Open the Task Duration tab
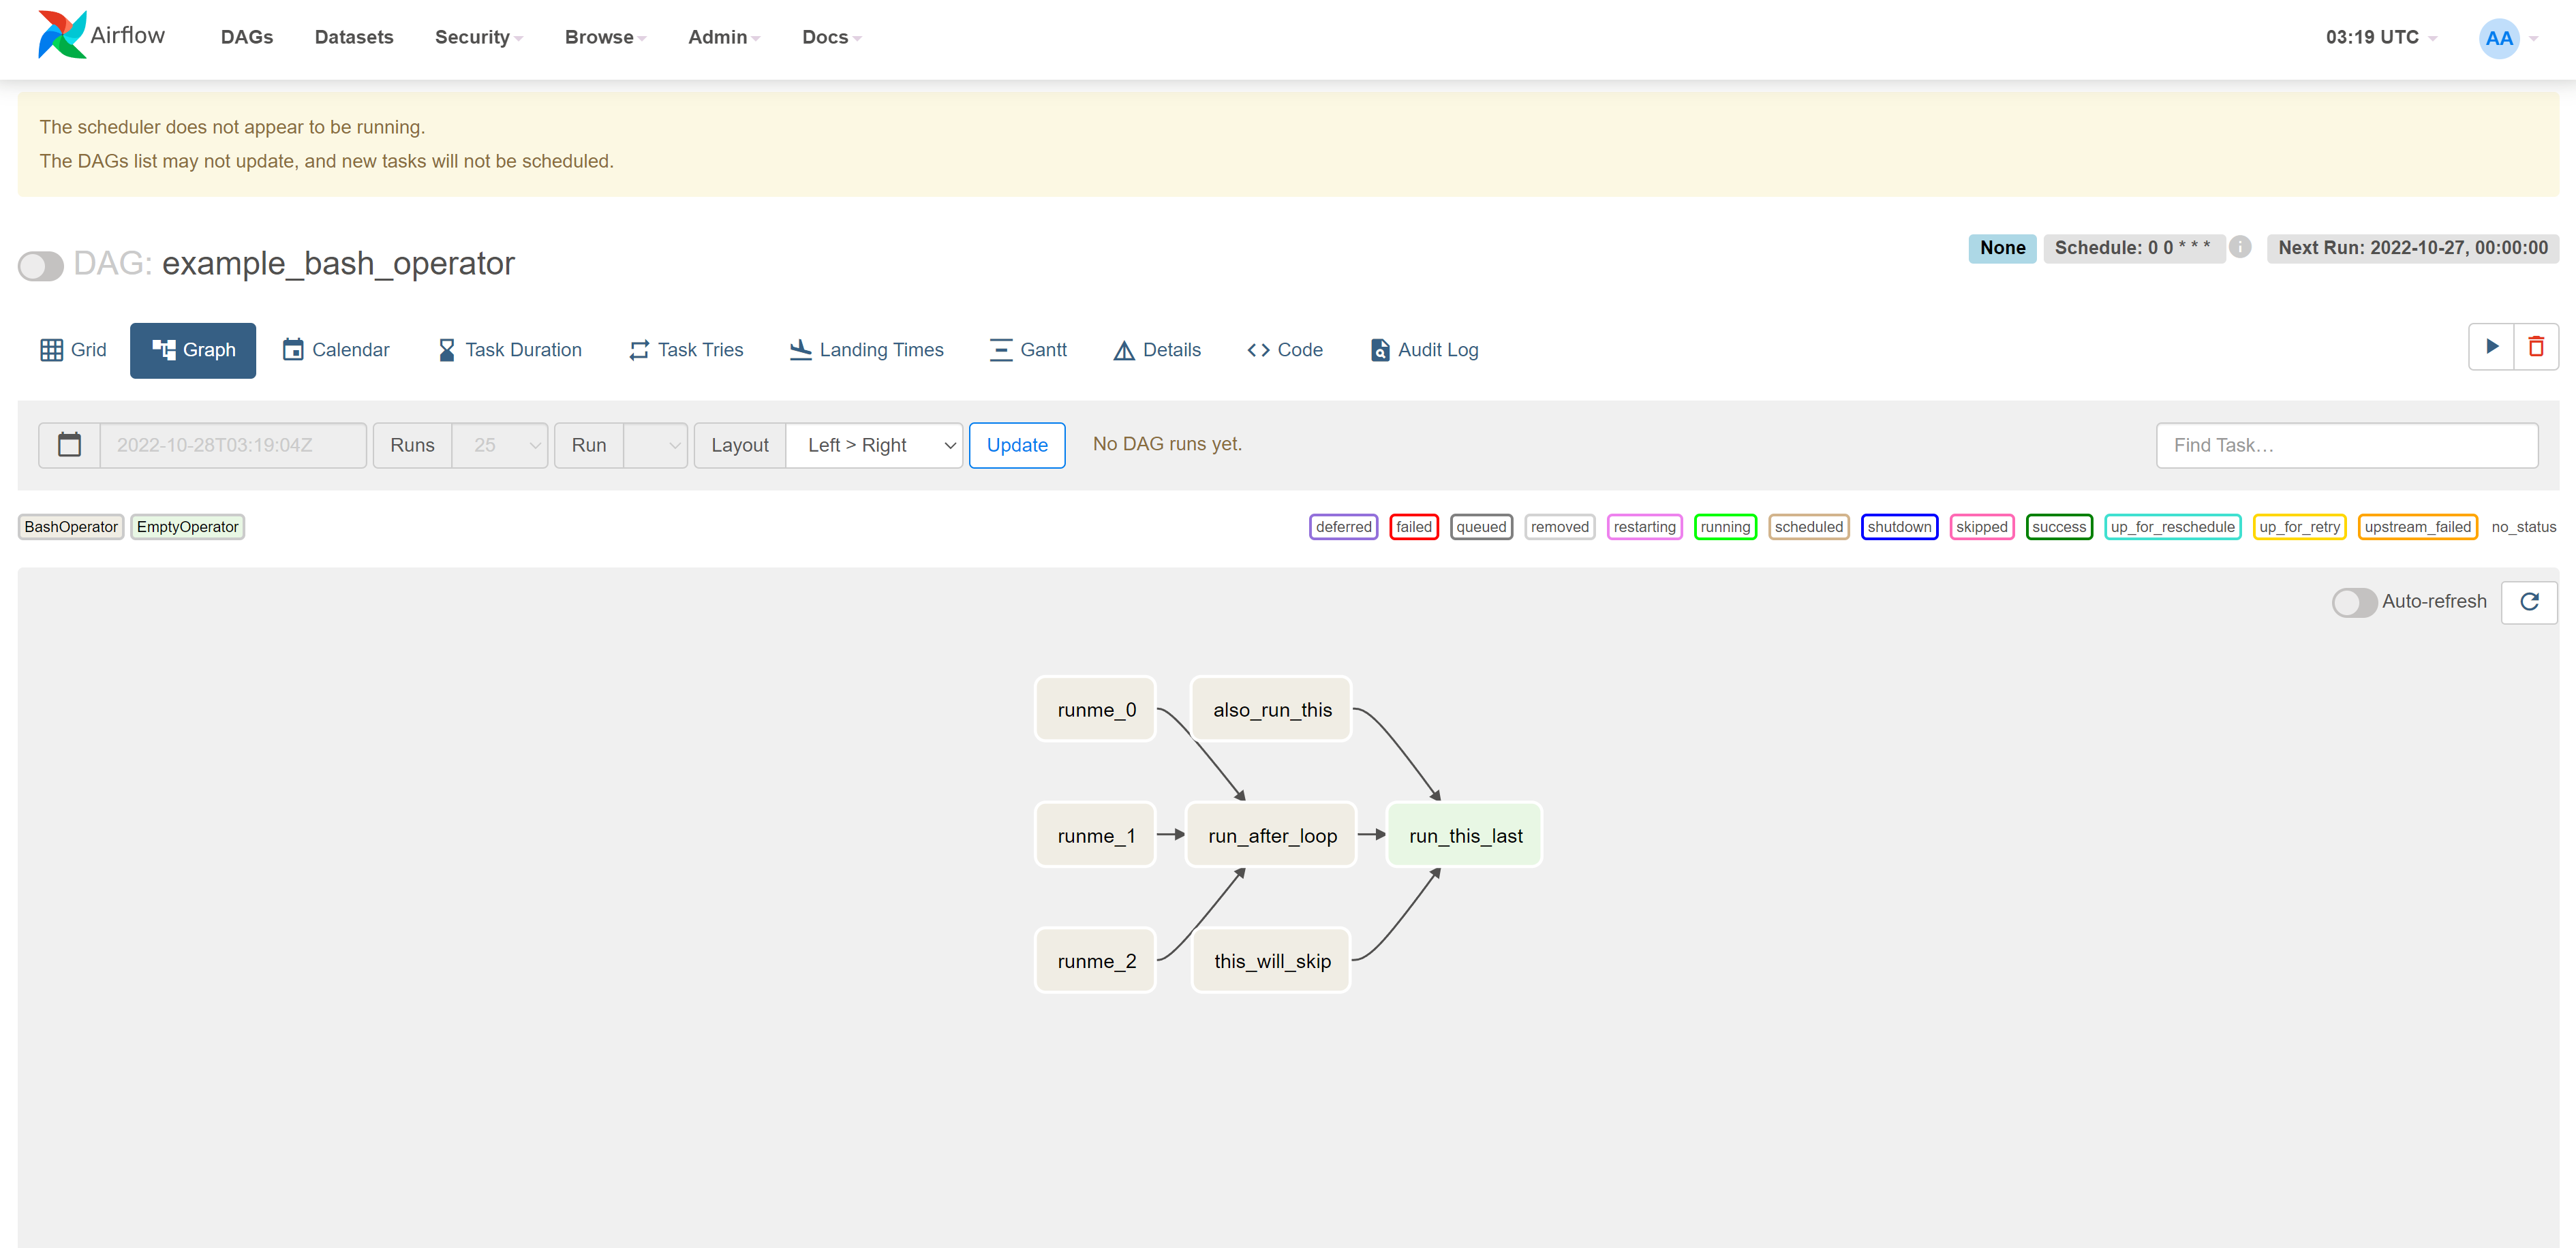 point(510,350)
